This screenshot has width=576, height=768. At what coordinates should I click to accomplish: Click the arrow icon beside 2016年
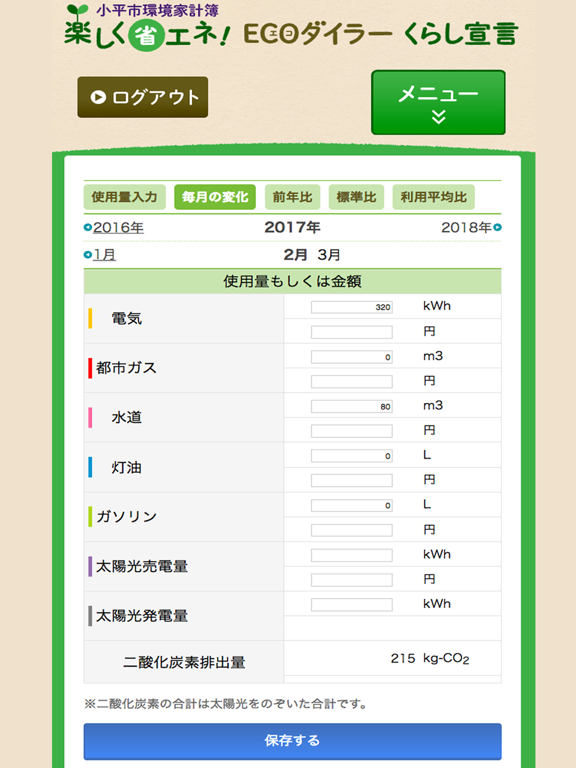pyautogui.click(x=88, y=227)
